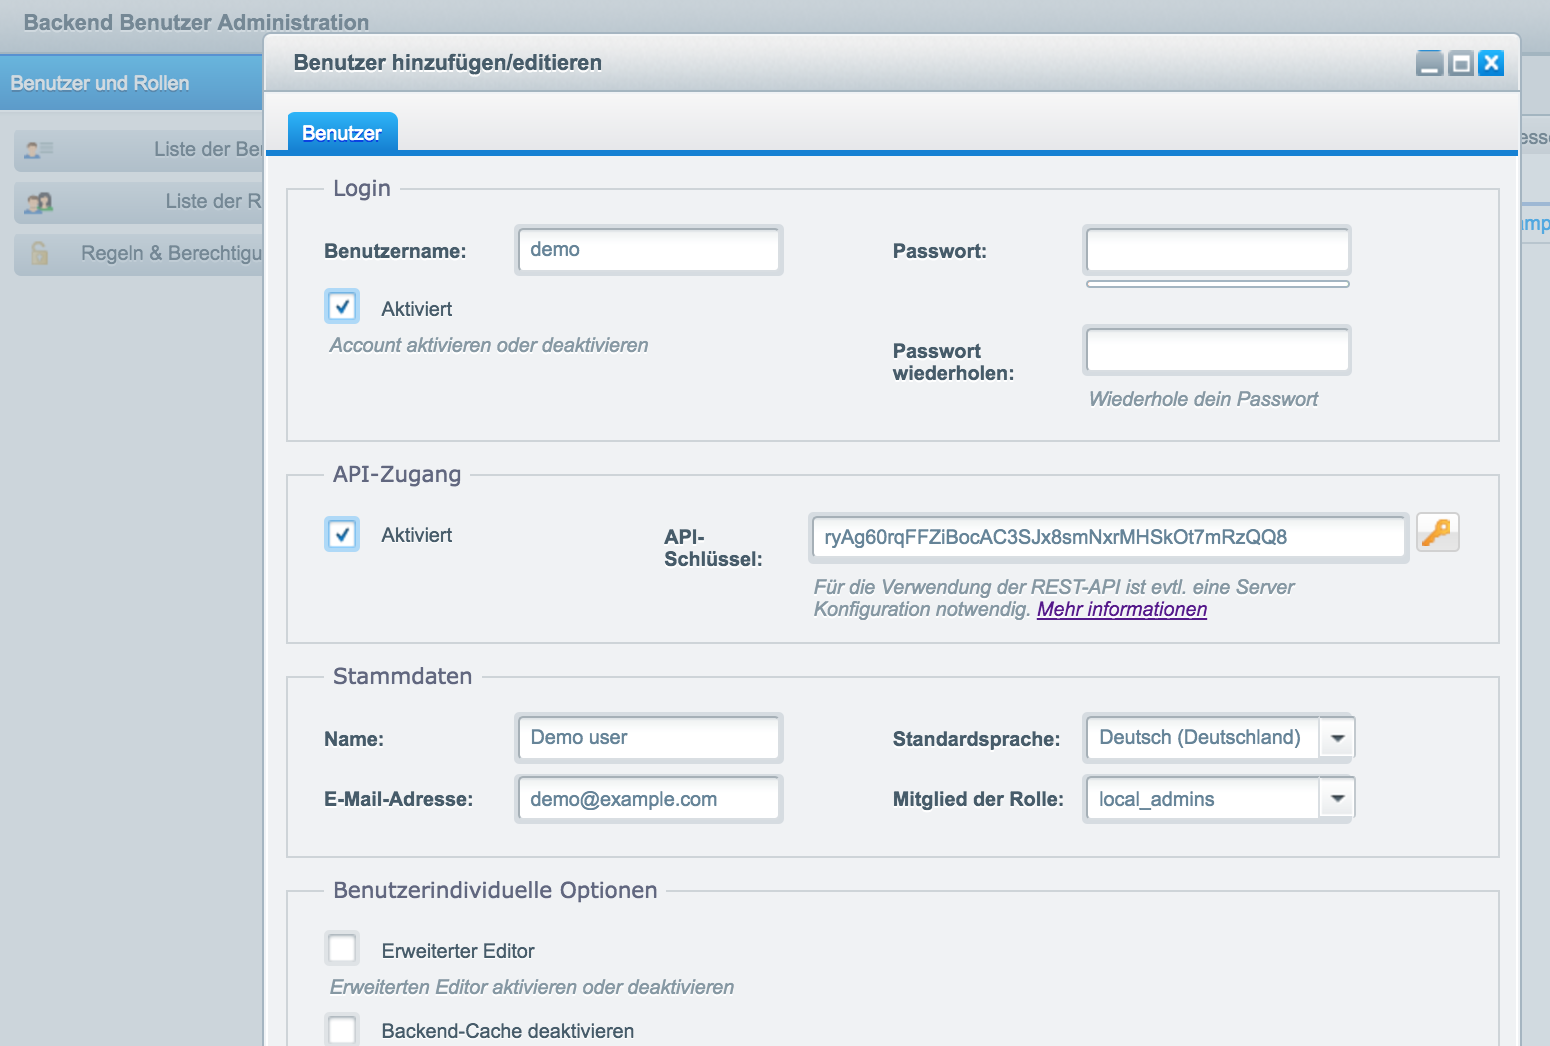Click the E-Mail-Adresse input field
The image size is (1550, 1046).
coord(649,799)
